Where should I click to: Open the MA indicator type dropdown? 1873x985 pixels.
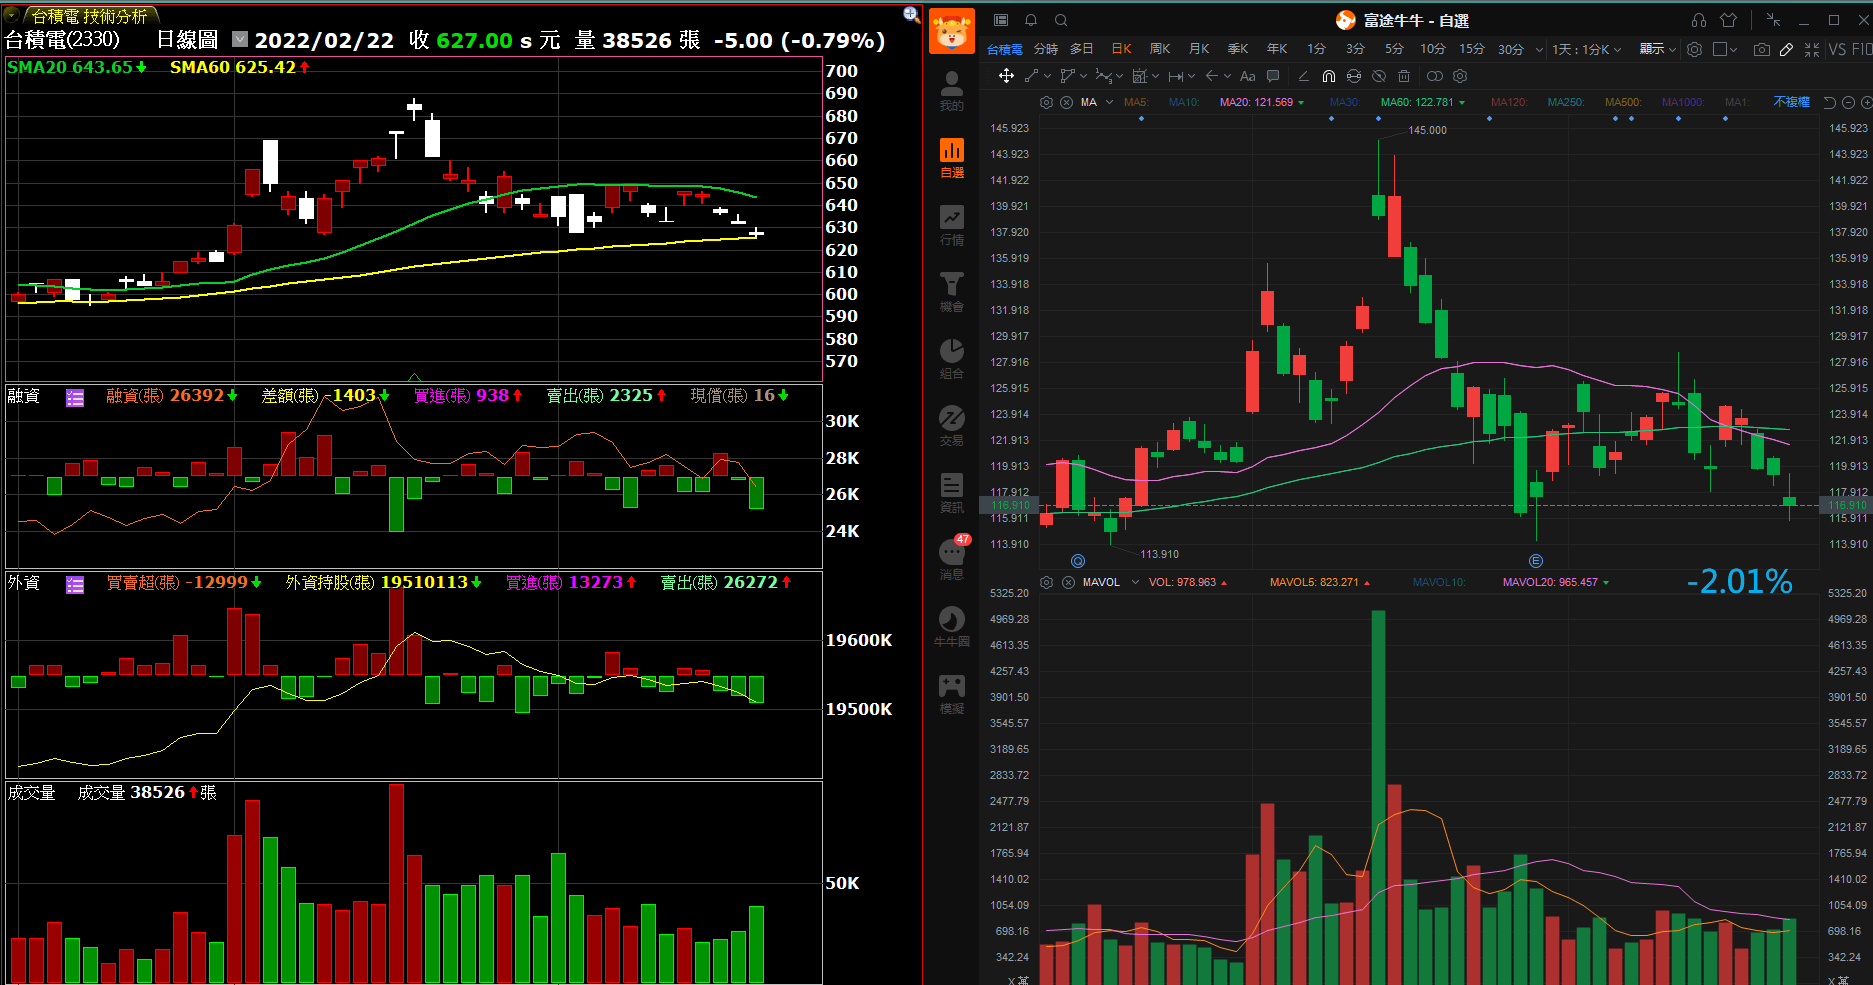pyautogui.click(x=1109, y=102)
